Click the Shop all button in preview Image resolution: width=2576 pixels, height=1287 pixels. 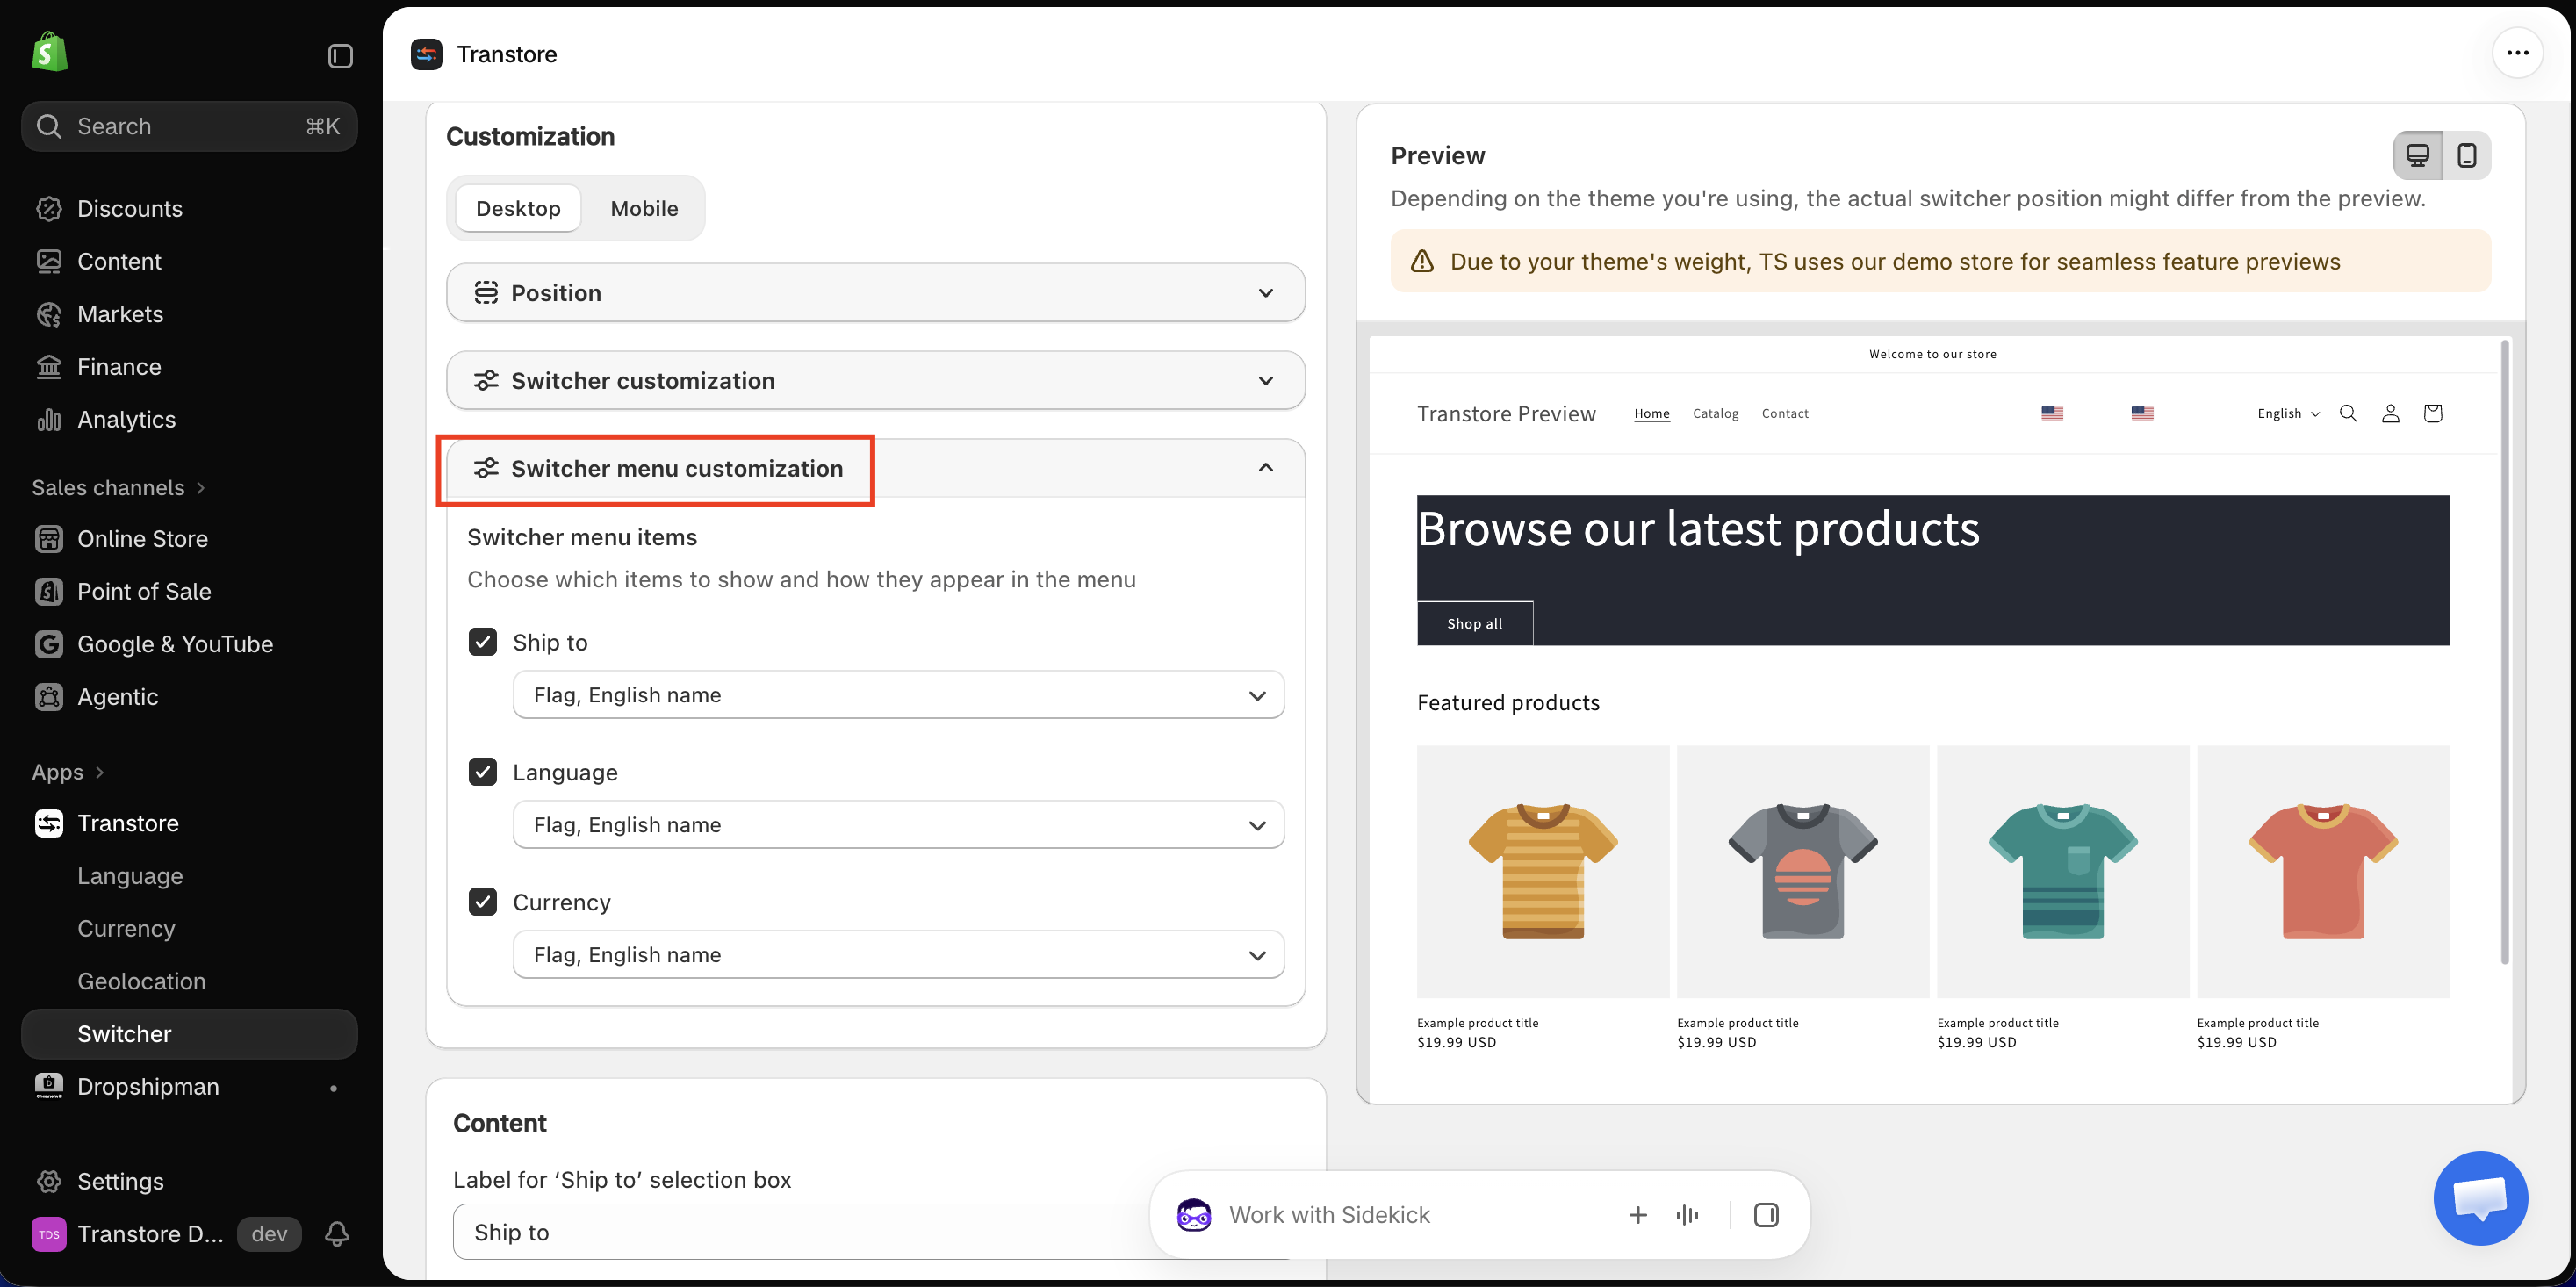[1474, 623]
